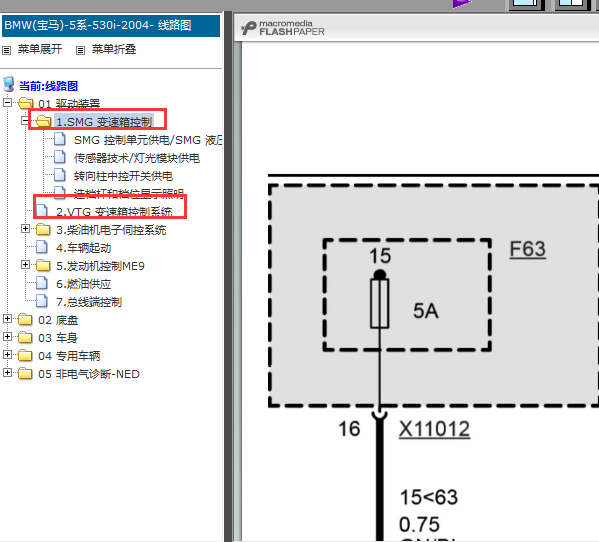Select the 04 专用车辆 label

(69, 356)
